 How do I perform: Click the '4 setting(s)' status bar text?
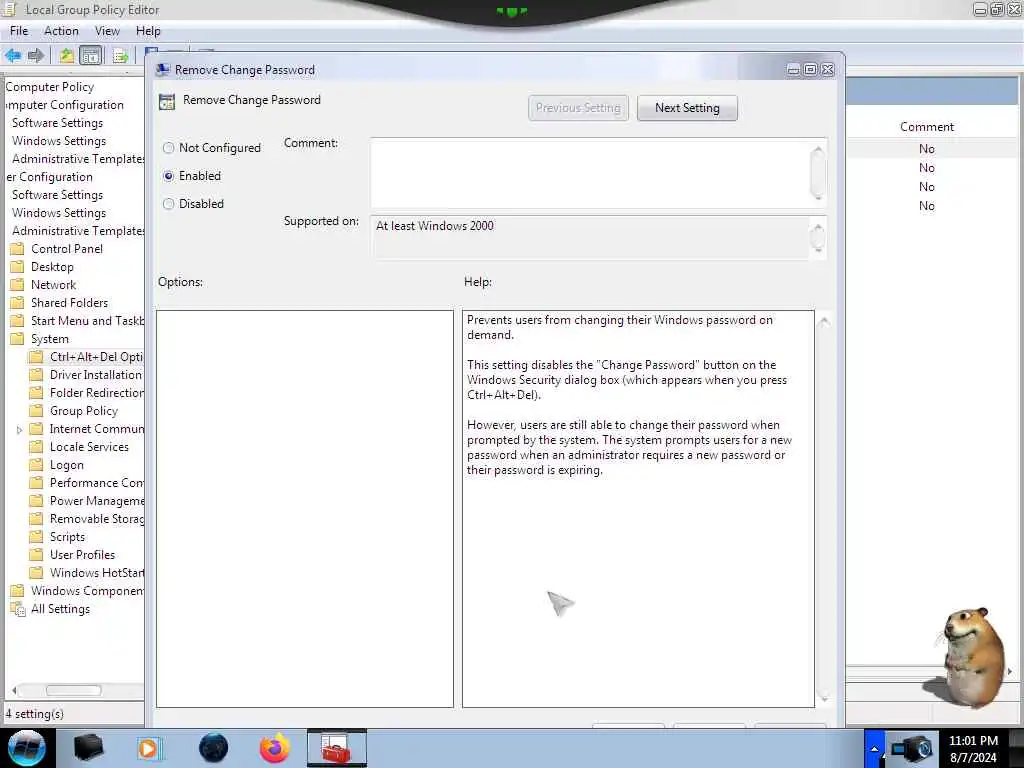pyautogui.click(x=35, y=714)
